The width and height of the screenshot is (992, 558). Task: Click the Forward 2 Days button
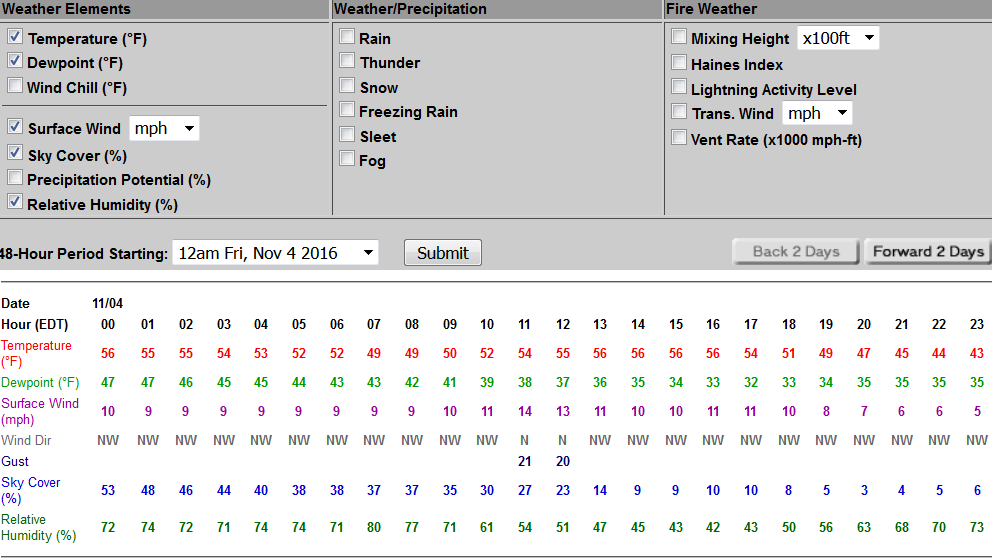pyautogui.click(x=927, y=251)
